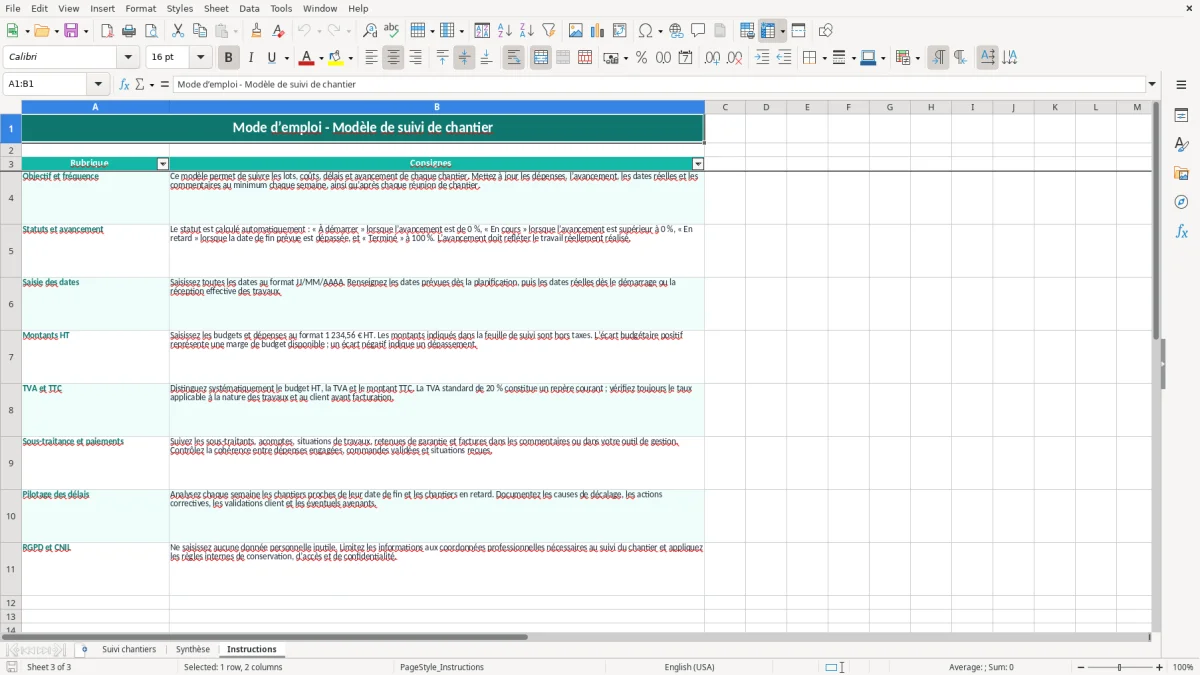The width and height of the screenshot is (1200, 675).
Task: Open the Consignes column filter dropdown
Action: tap(698, 163)
